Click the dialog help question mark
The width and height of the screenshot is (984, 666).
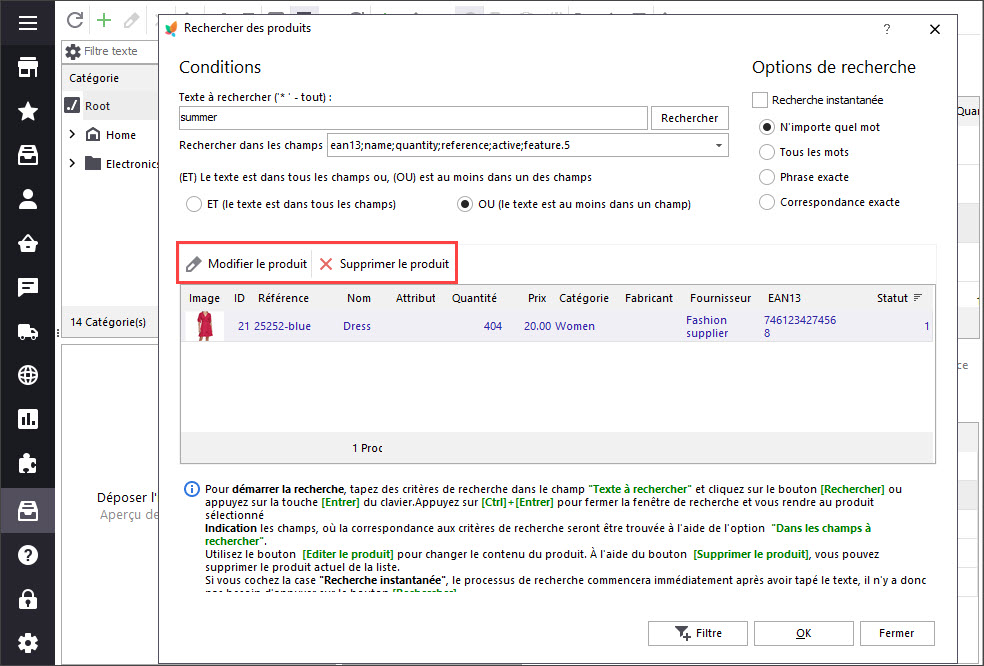887,29
